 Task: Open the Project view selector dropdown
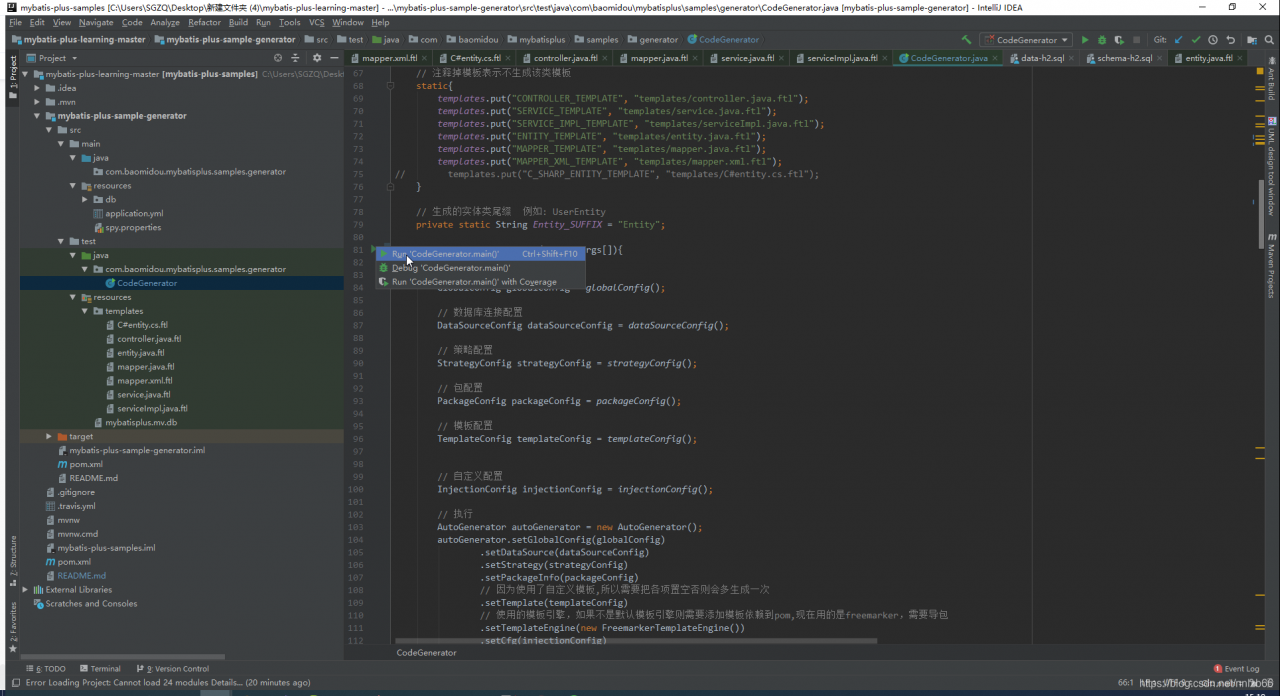[x=51, y=58]
